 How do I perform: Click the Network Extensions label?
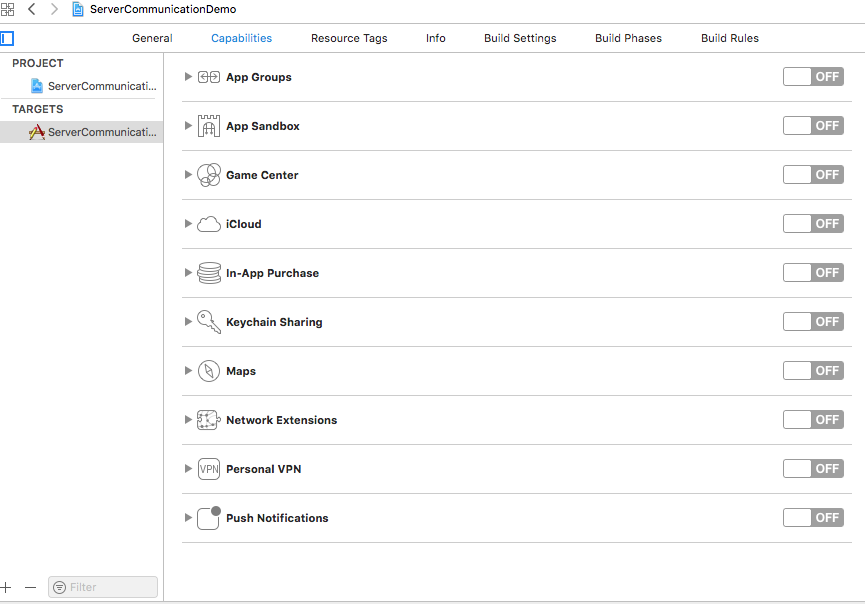tap(281, 420)
